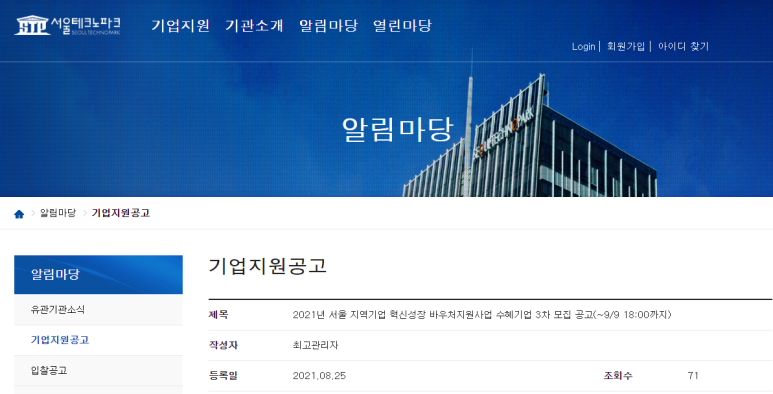This screenshot has width=773, height=394.
Task: Click the 작성자 field label
Action: coord(223,345)
